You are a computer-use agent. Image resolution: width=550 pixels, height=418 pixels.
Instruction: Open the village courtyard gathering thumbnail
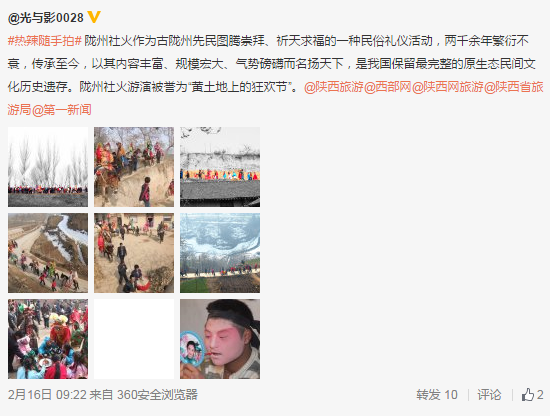coord(134,253)
